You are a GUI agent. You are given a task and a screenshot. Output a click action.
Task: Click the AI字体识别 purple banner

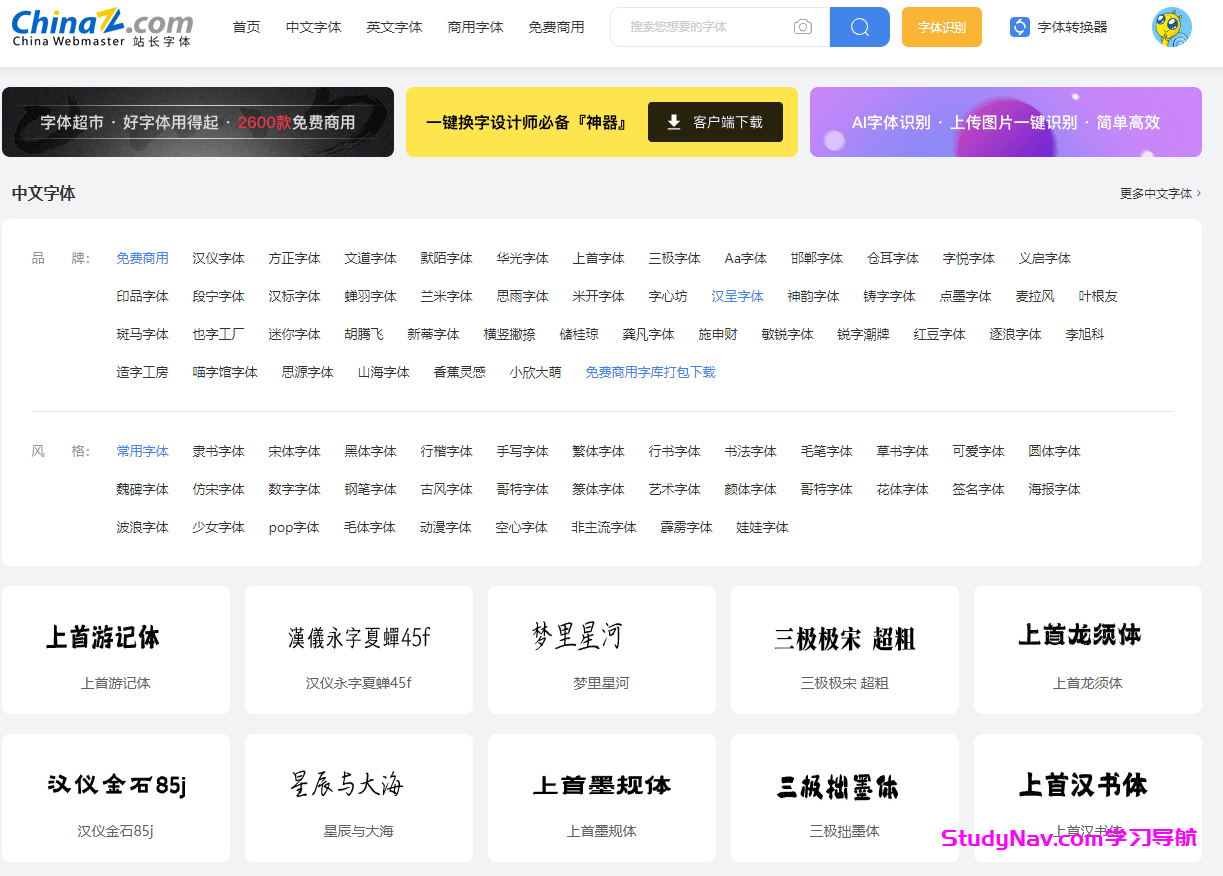pyautogui.click(x=1006, y=122)
